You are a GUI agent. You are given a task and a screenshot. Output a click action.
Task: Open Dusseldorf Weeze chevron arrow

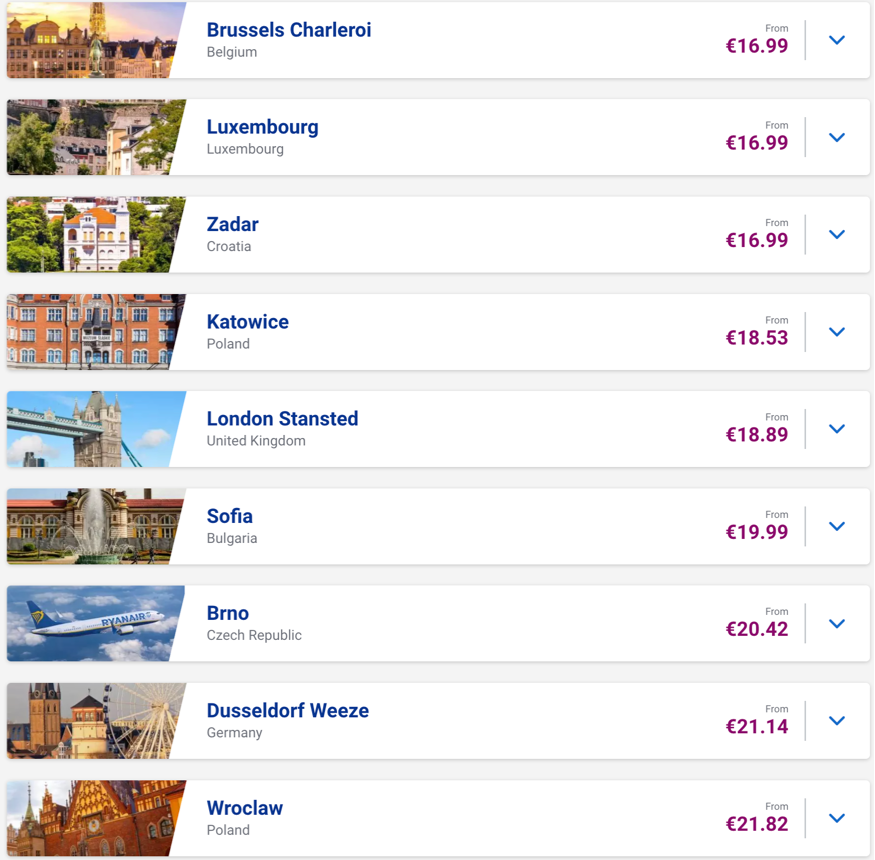[837, 721]
